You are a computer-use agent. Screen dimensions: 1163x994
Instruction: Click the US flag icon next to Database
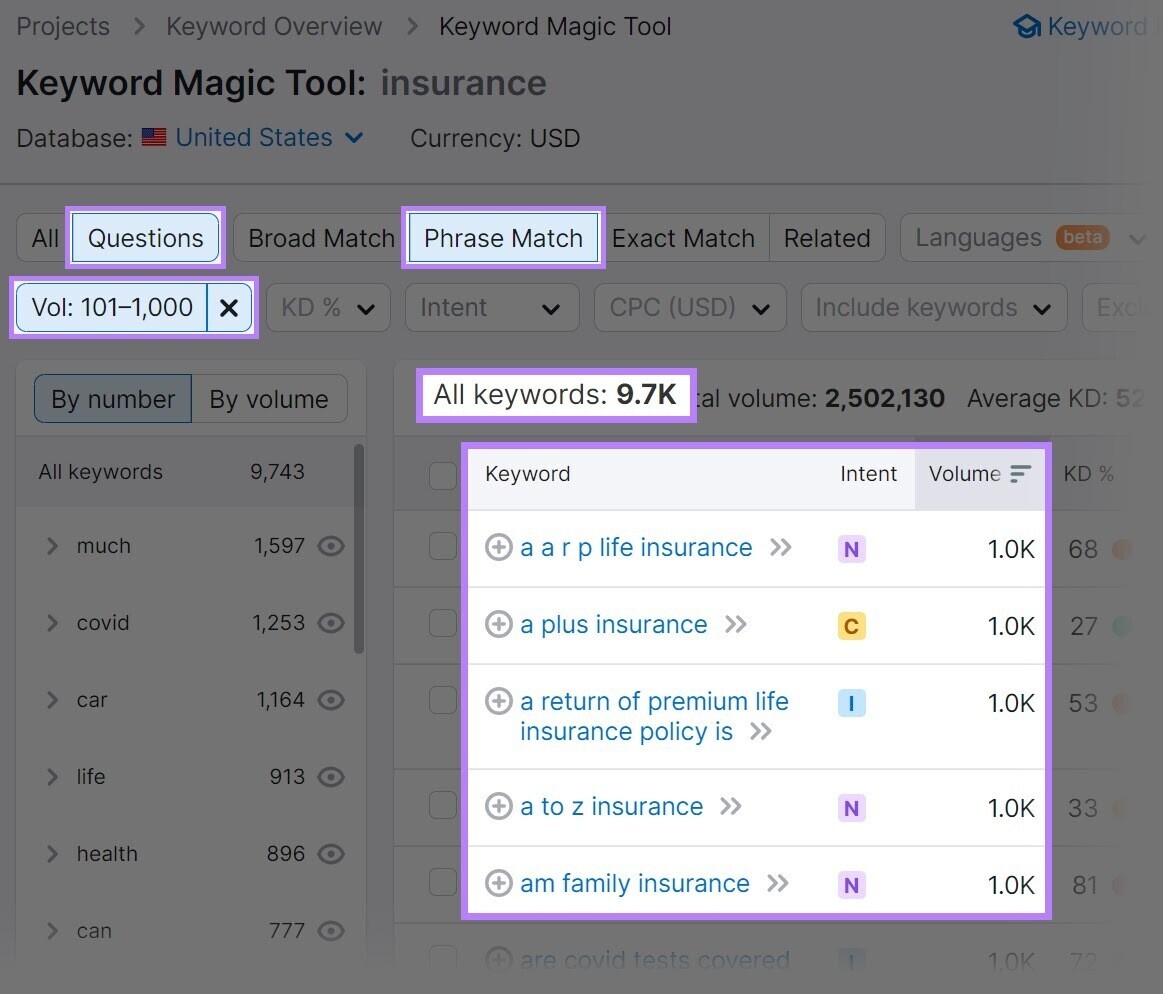coord(152,137)
